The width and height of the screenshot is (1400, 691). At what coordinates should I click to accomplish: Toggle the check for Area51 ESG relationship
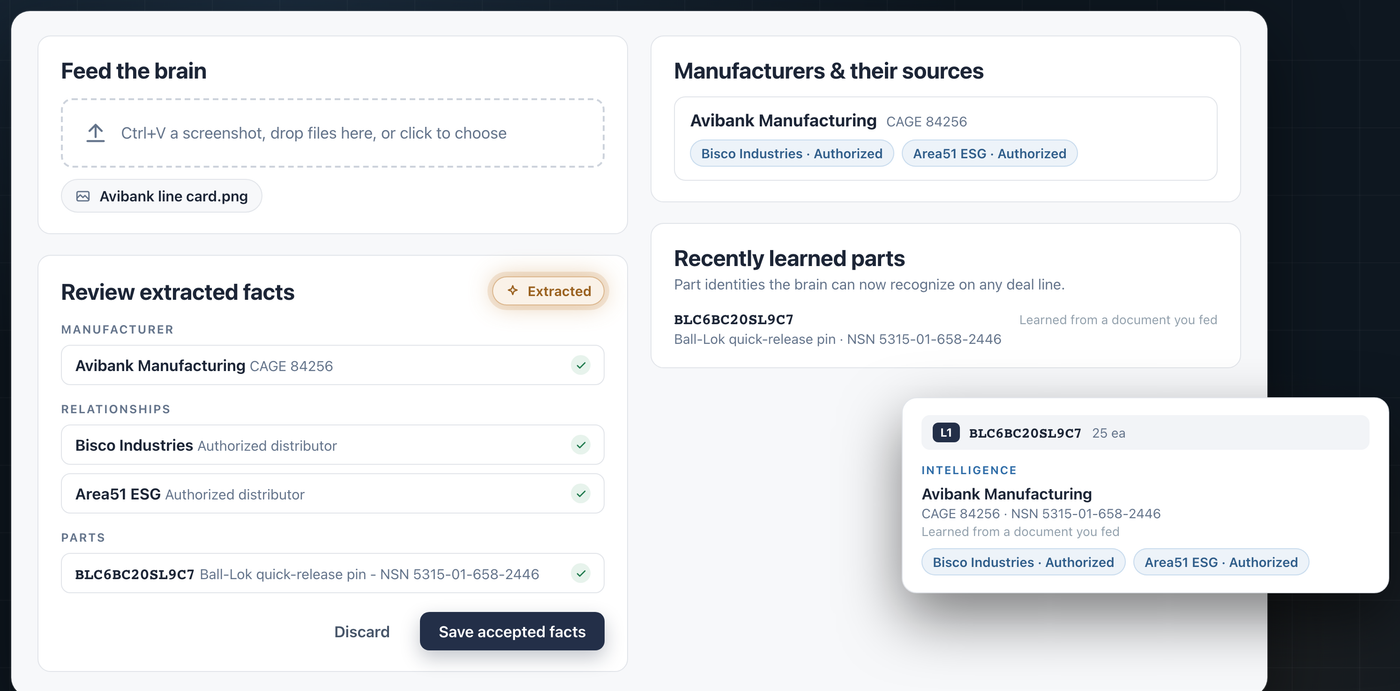coord(581,493)
